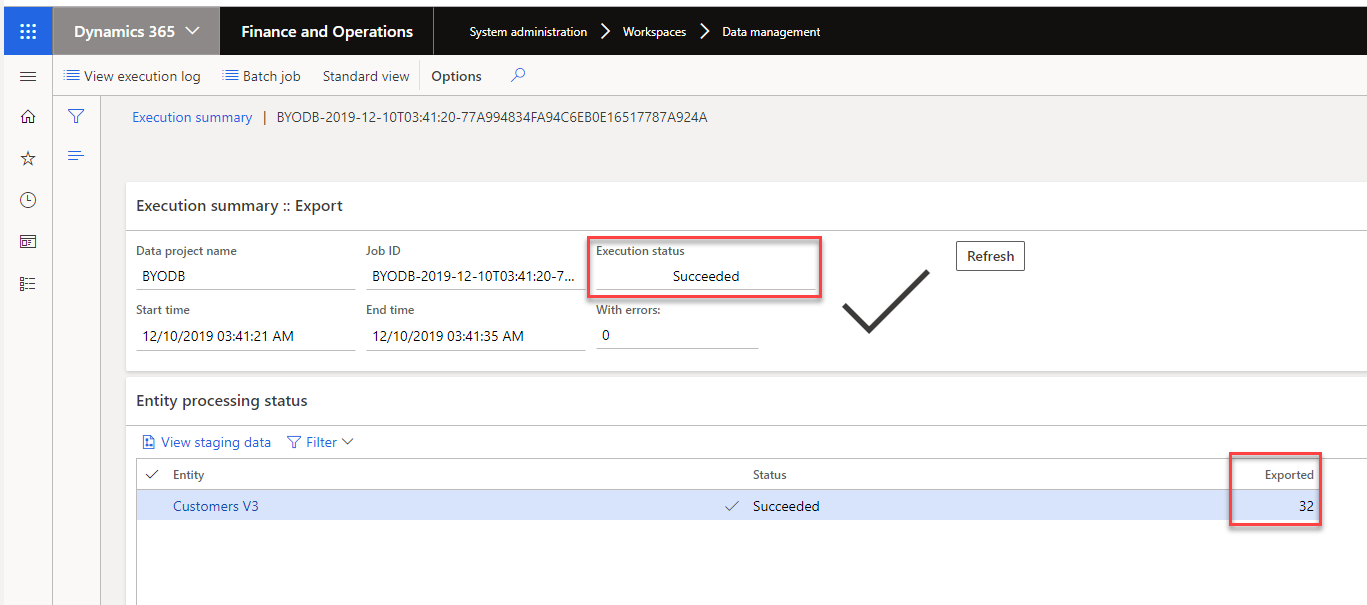Open the Workspaces breadcrumb
This screenshot has height=605, width=1367.
(x=654, y=32)
